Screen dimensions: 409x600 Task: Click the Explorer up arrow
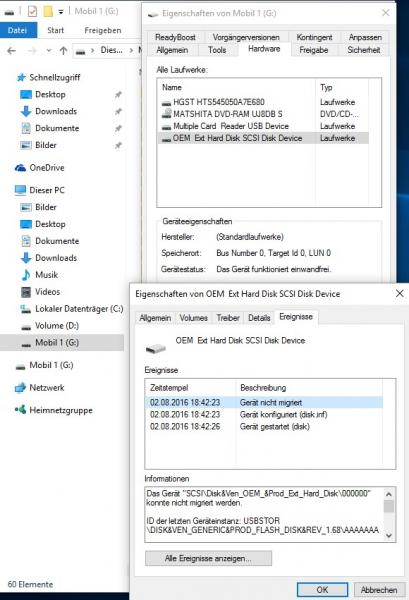64,51
